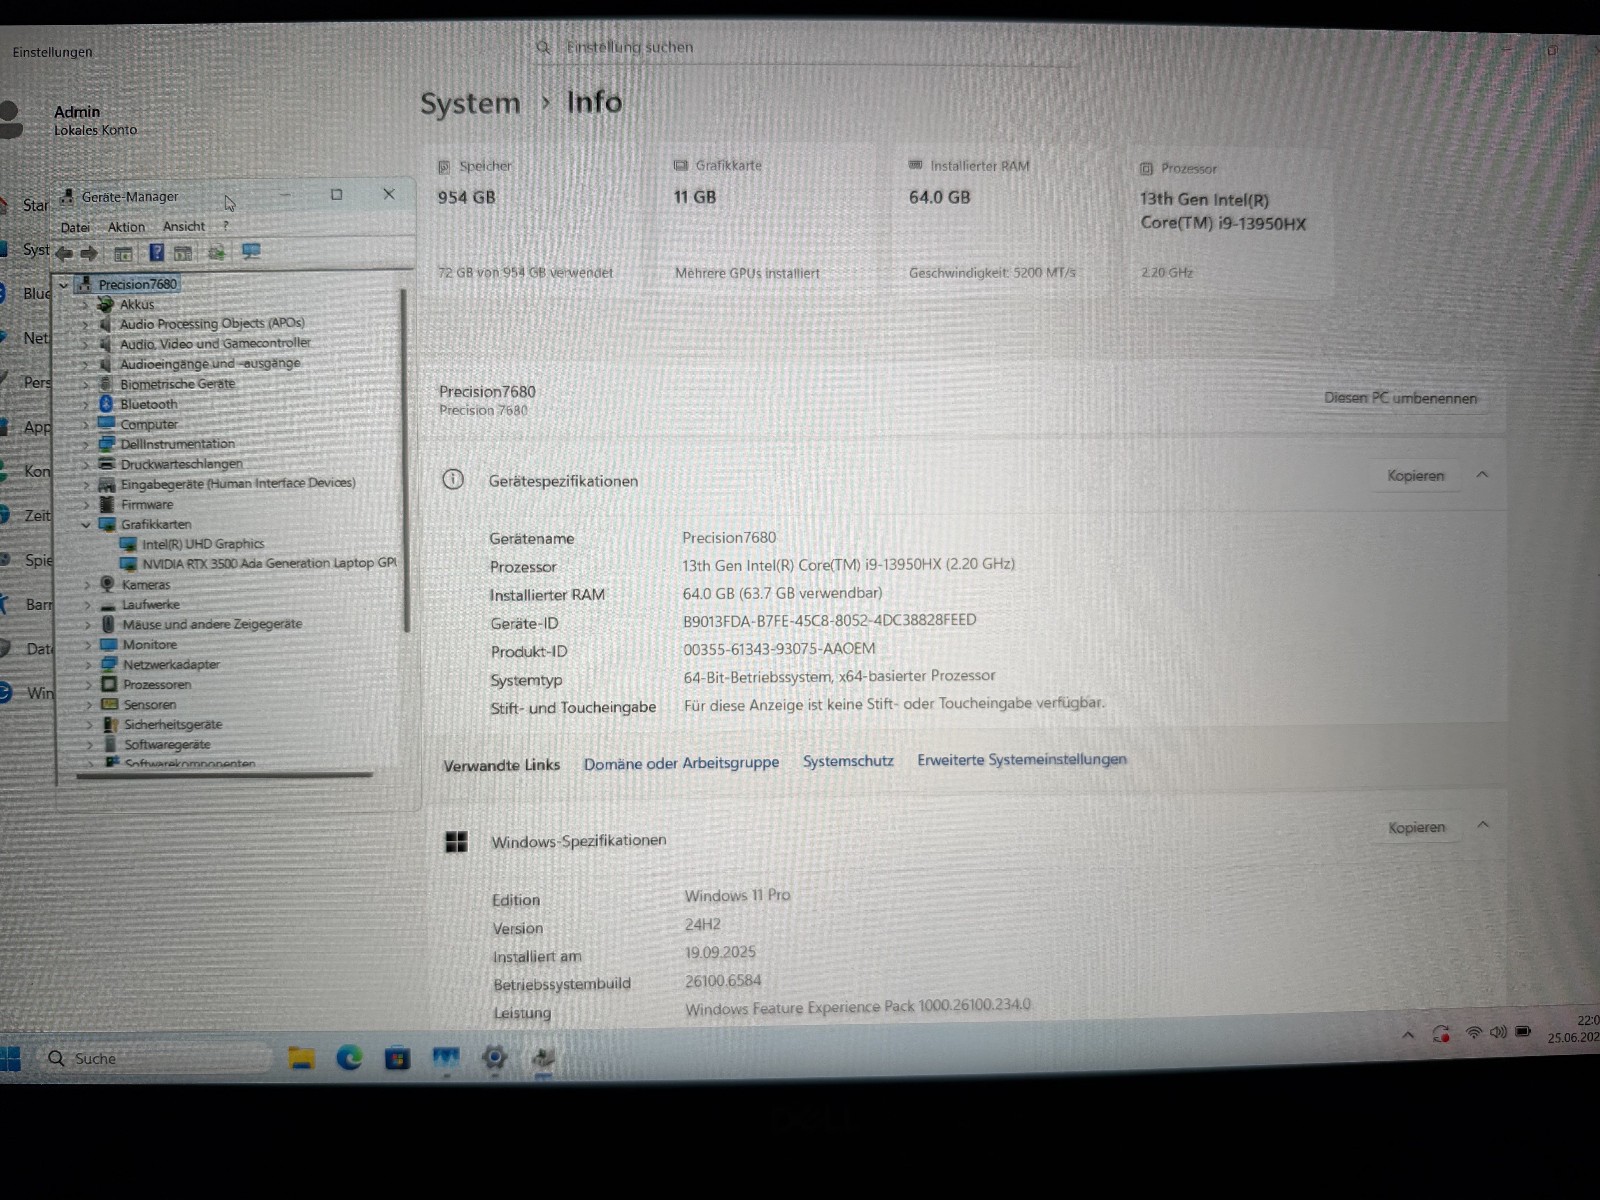1600x1200 pixels.
Task: Select the Prozessoren chip icon
Action: click(109, 684)
